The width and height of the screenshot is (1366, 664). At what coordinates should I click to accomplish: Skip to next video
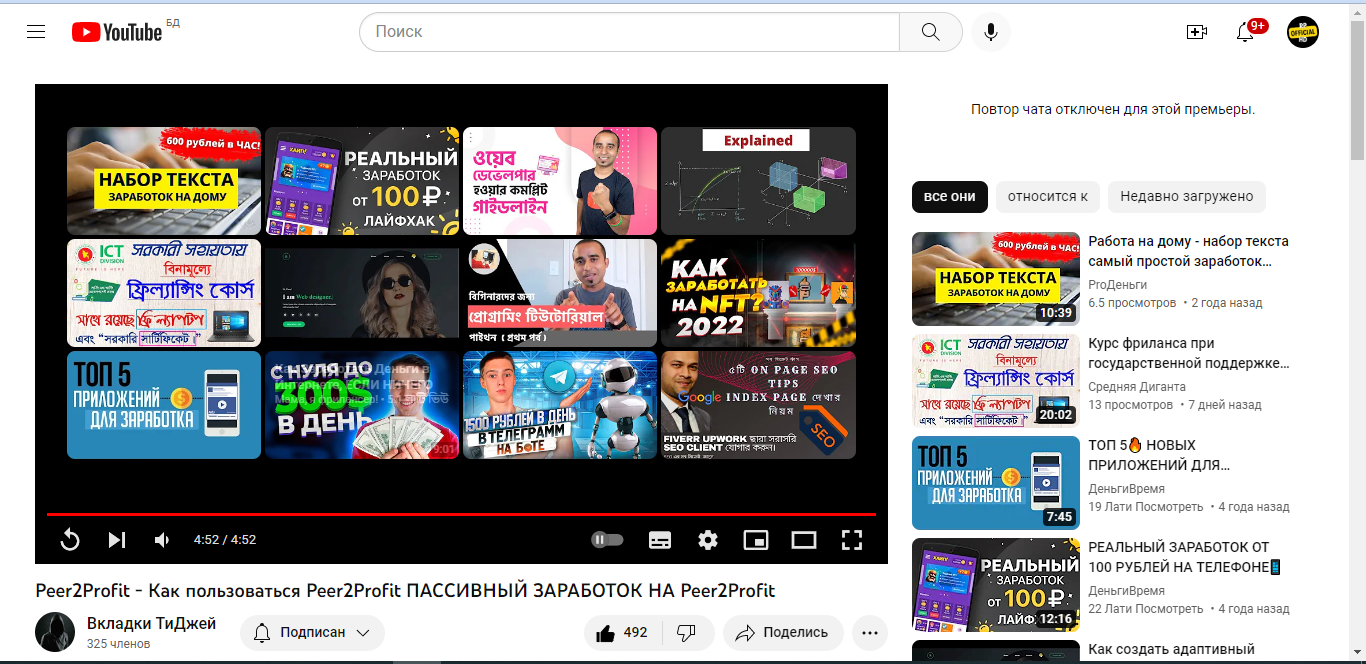[x=117, y=540]
